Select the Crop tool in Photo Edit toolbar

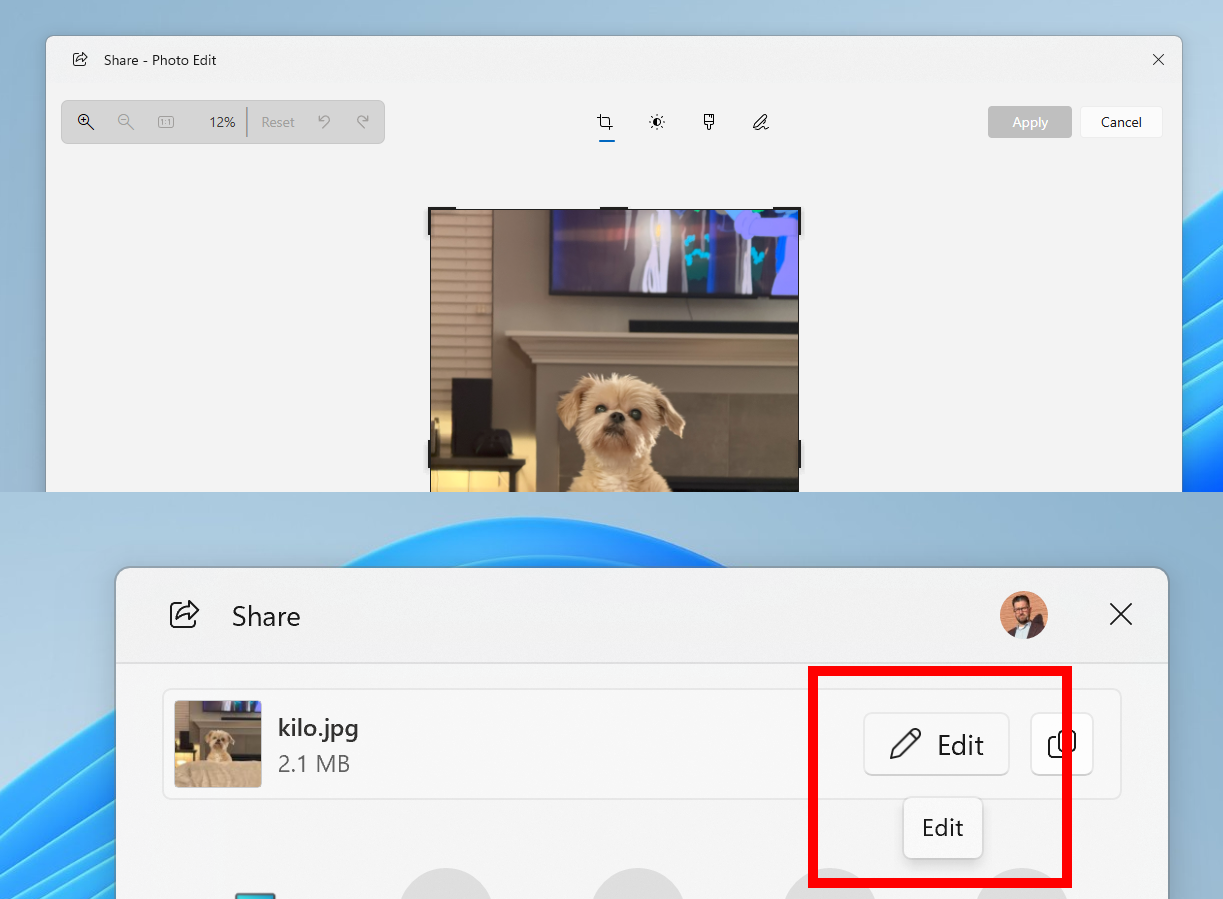pyautogui.click(x=605, y=122)
